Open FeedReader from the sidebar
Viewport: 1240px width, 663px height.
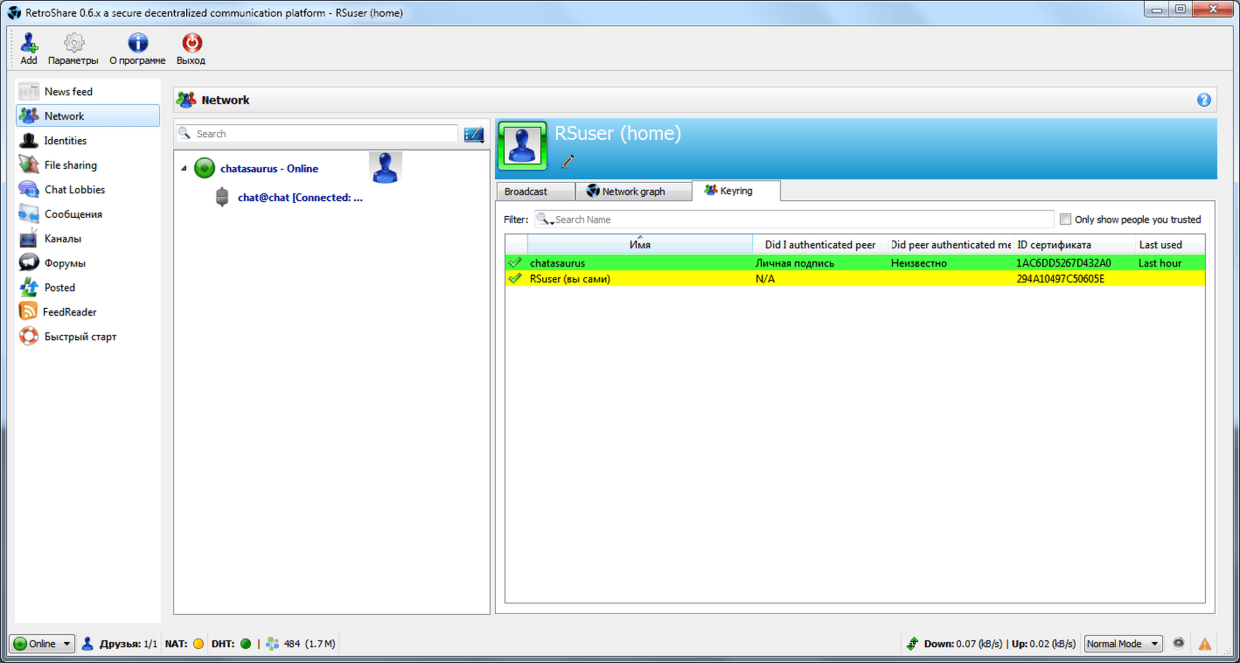pos(69,312)
